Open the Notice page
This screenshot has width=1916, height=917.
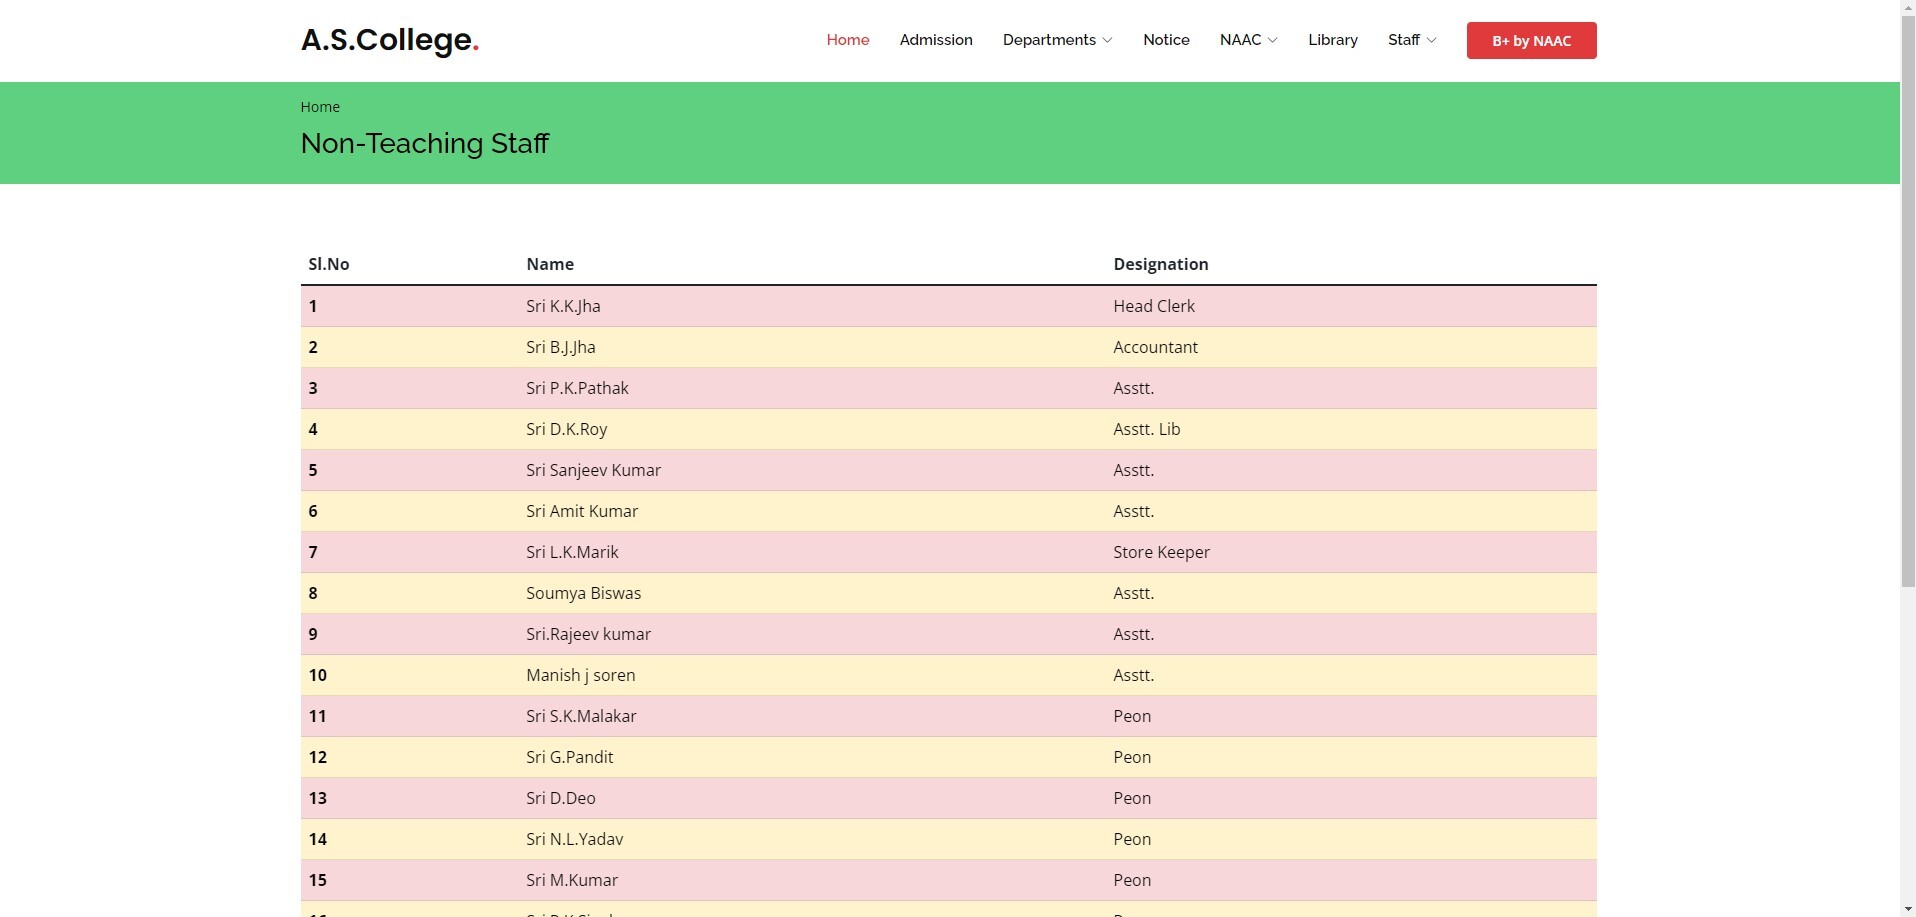tap(1166, 40)
